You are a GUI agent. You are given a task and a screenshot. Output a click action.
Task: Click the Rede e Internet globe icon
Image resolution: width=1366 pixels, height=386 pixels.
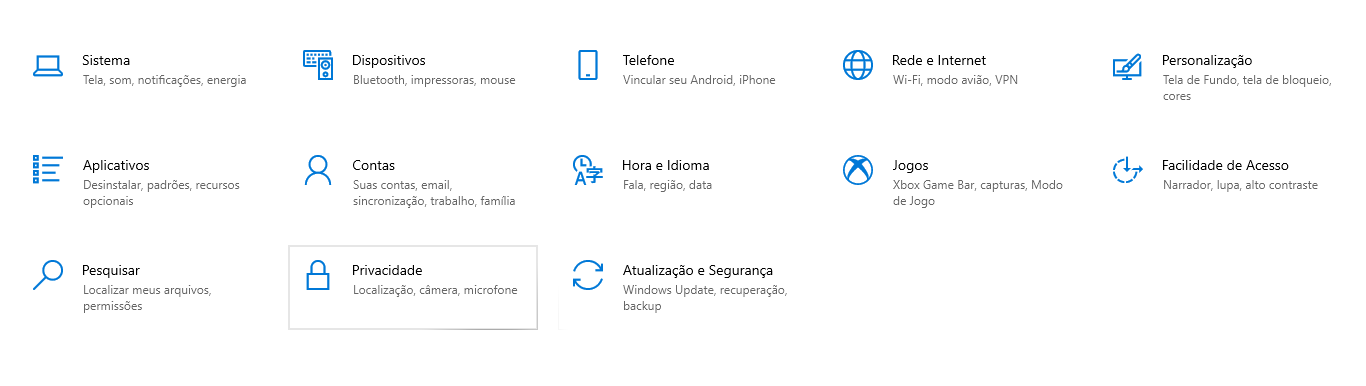tap(858, 66)
